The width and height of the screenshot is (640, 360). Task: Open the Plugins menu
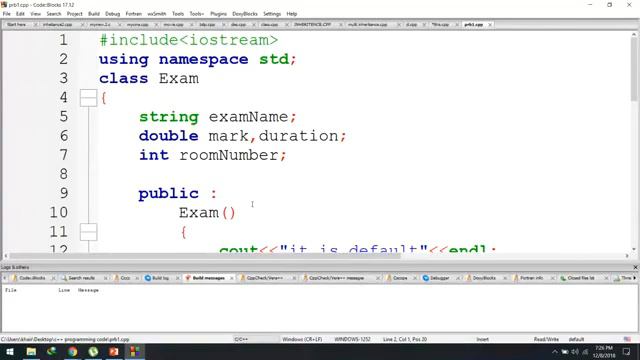(x=218, y=14)
